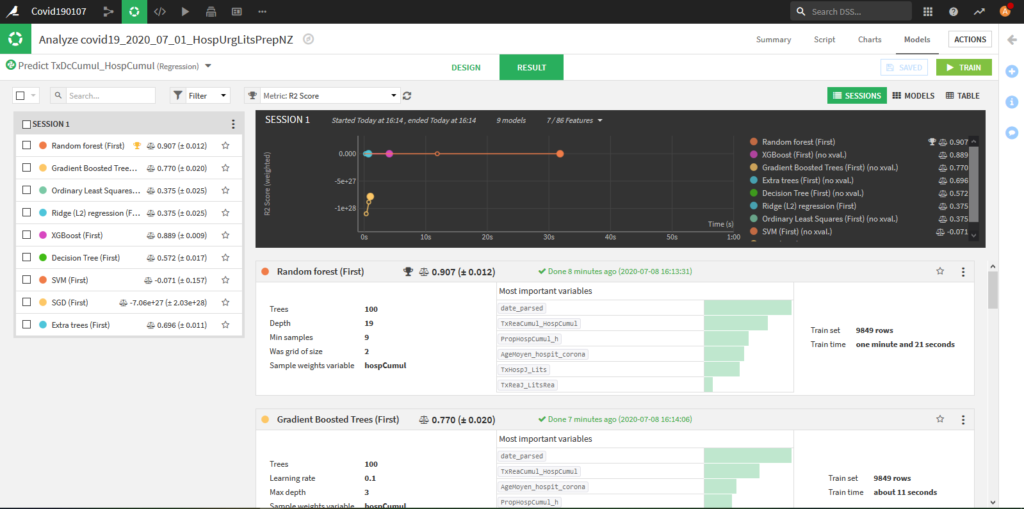This screenshot has height=509, width=1024.
Task: Expand the Filter dropdown
Action: tap(200, 95)
